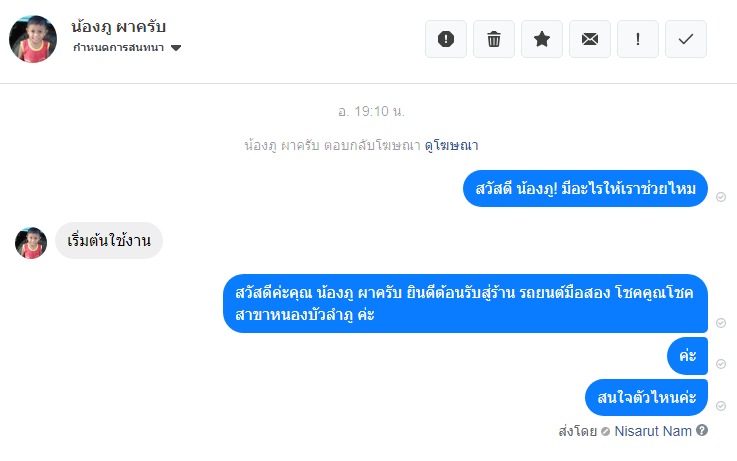Click sender name Nisarut Nam
Image resolution: width=737 pixels, height=461 pixels.
tap(653, 431)
